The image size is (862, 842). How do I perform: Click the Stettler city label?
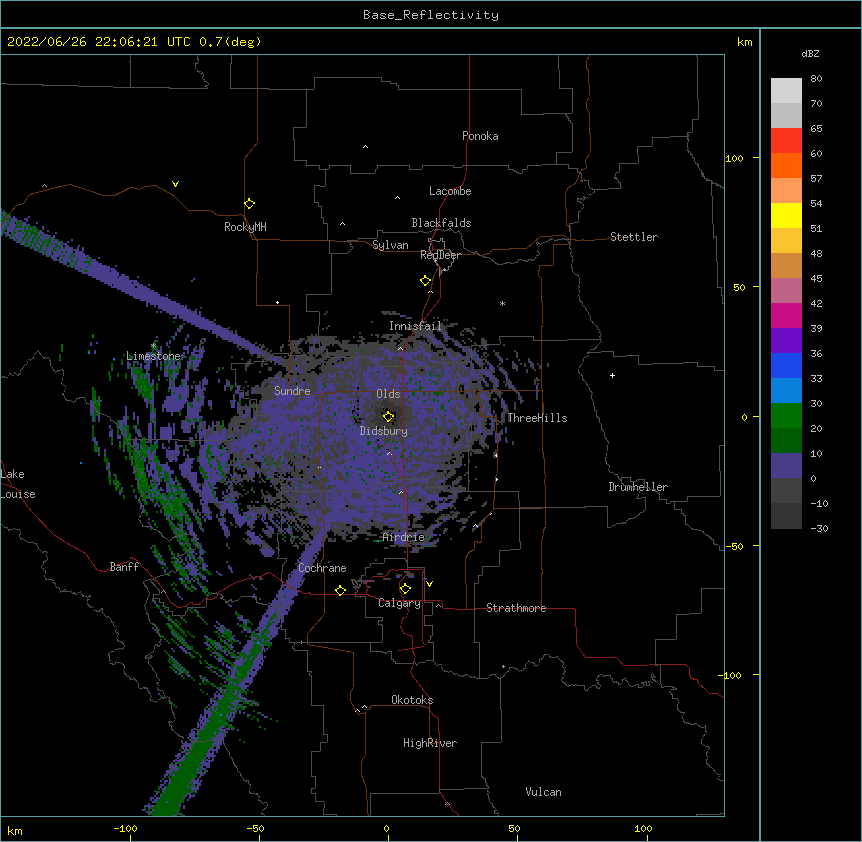pos(634,237)
